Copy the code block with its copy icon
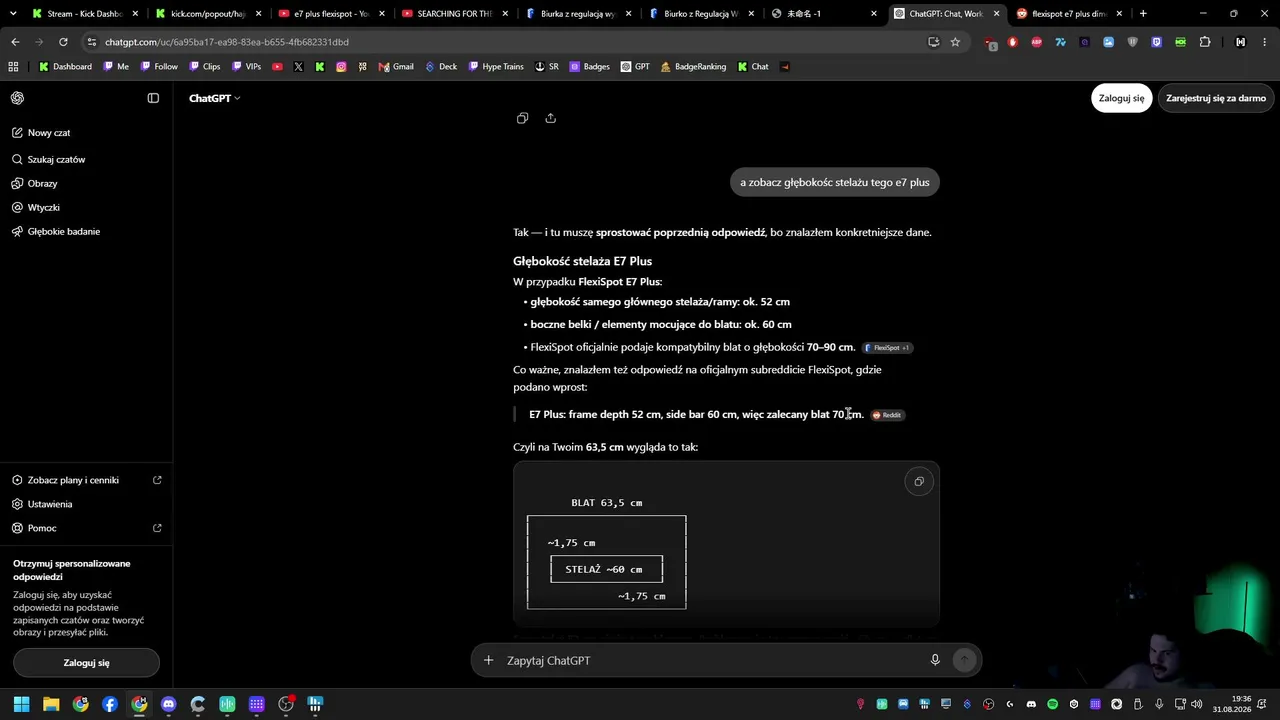 tap(919, 482)
